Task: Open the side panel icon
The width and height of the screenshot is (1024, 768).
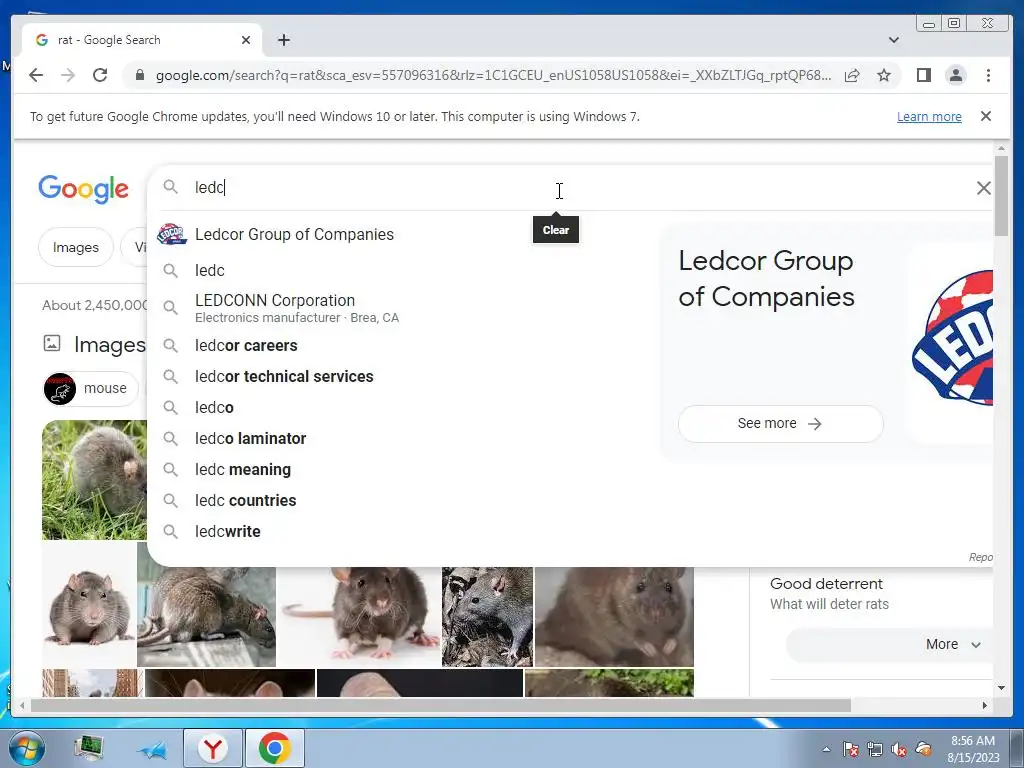Action: (923, 75)
